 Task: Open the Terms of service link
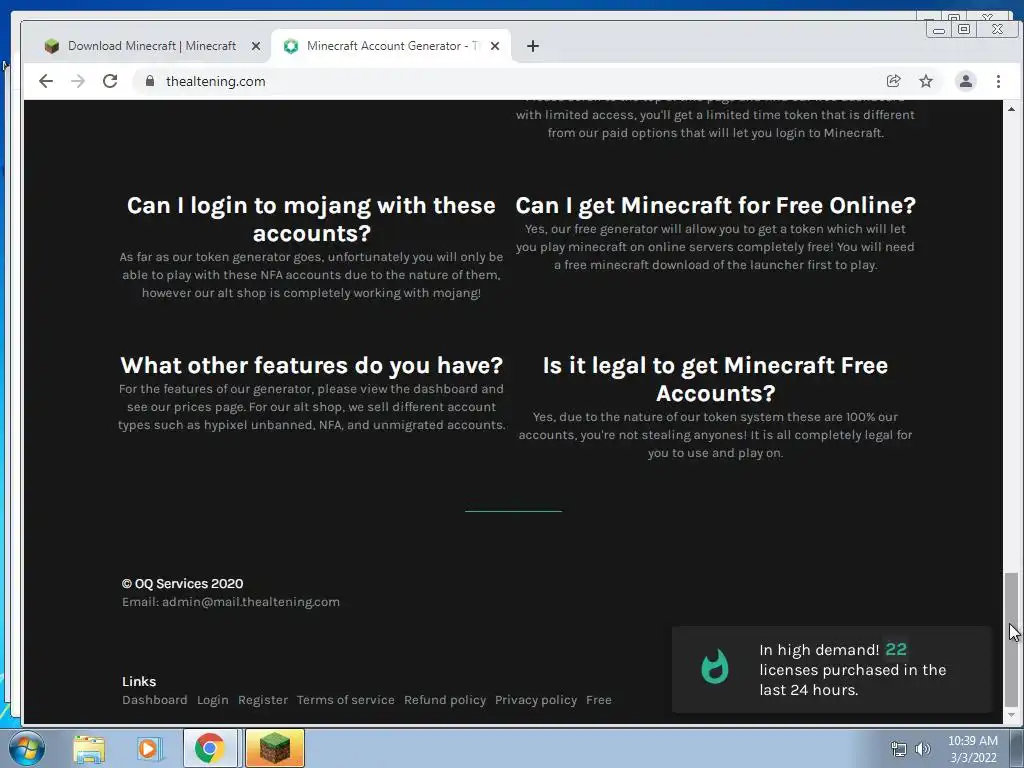pyautogui.click(x=345, y=700)
